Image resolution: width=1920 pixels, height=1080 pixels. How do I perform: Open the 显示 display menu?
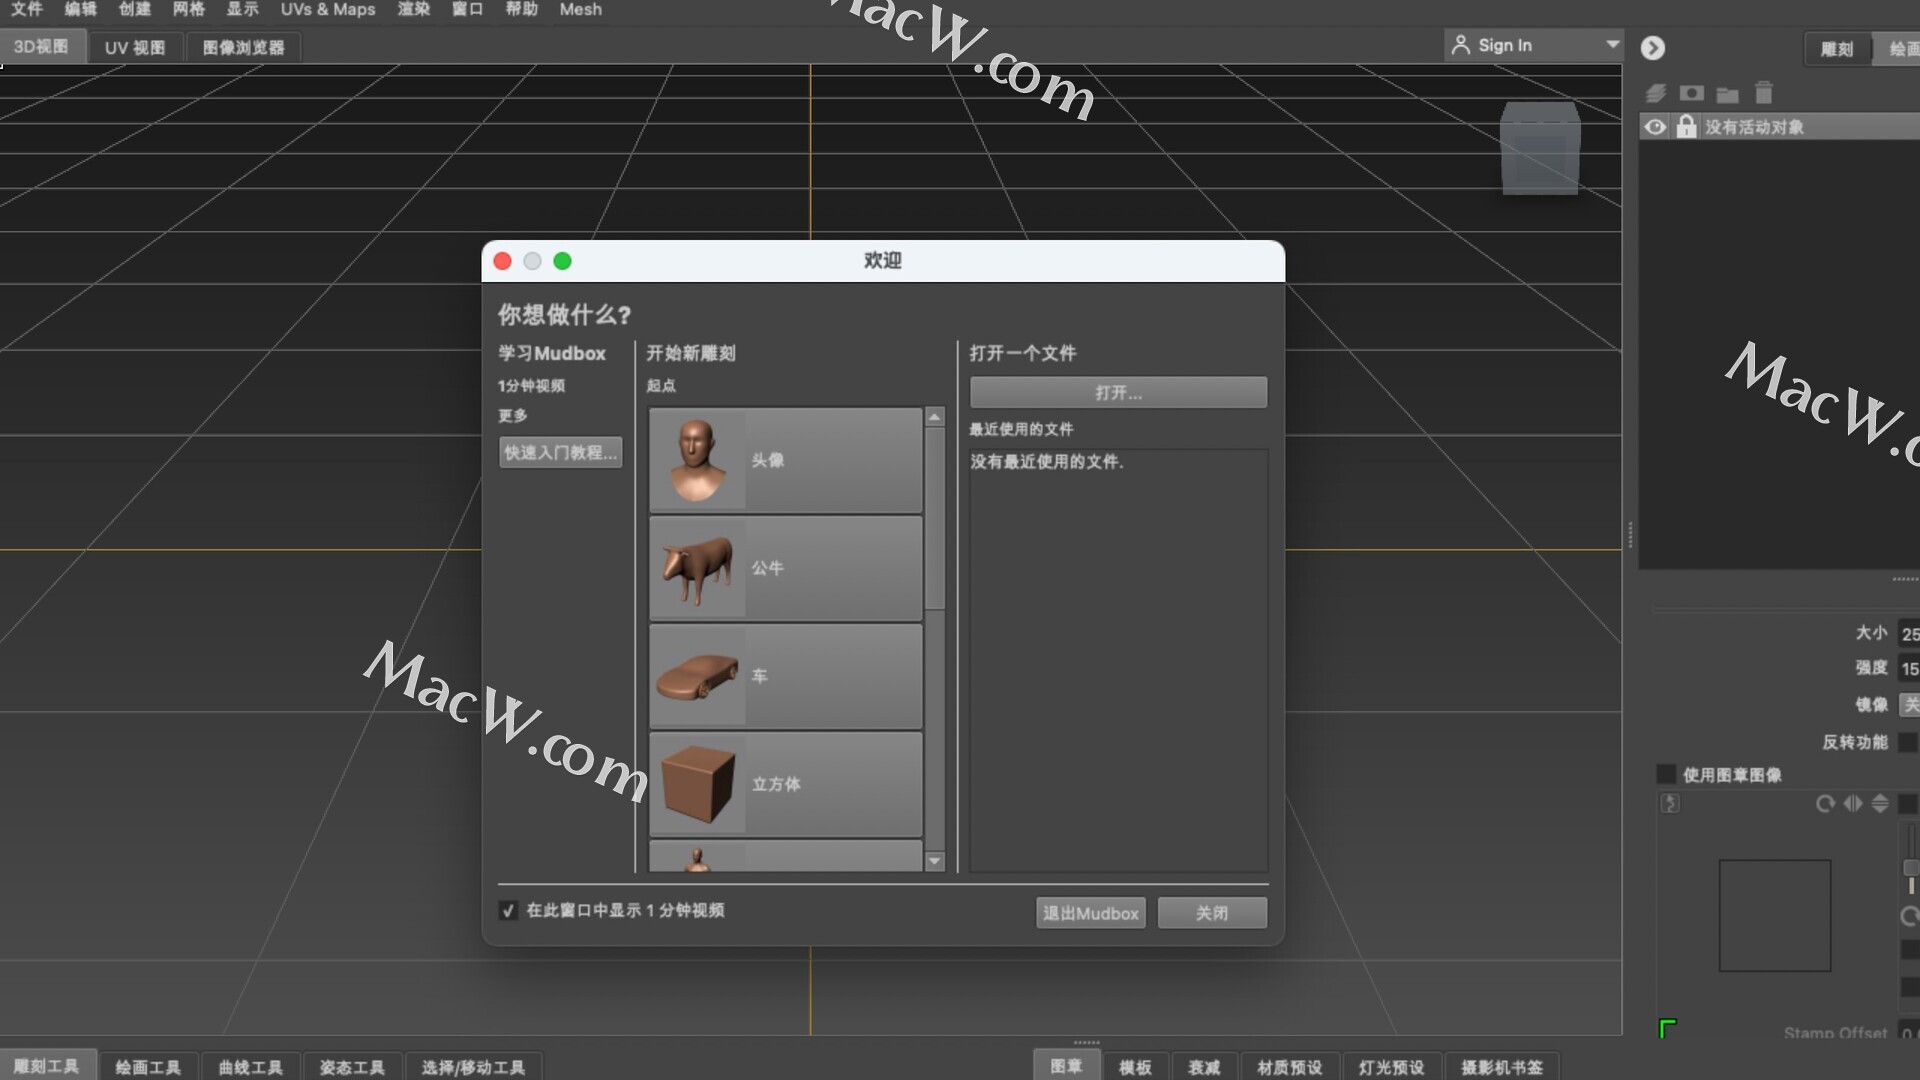(x=242, y=9)
